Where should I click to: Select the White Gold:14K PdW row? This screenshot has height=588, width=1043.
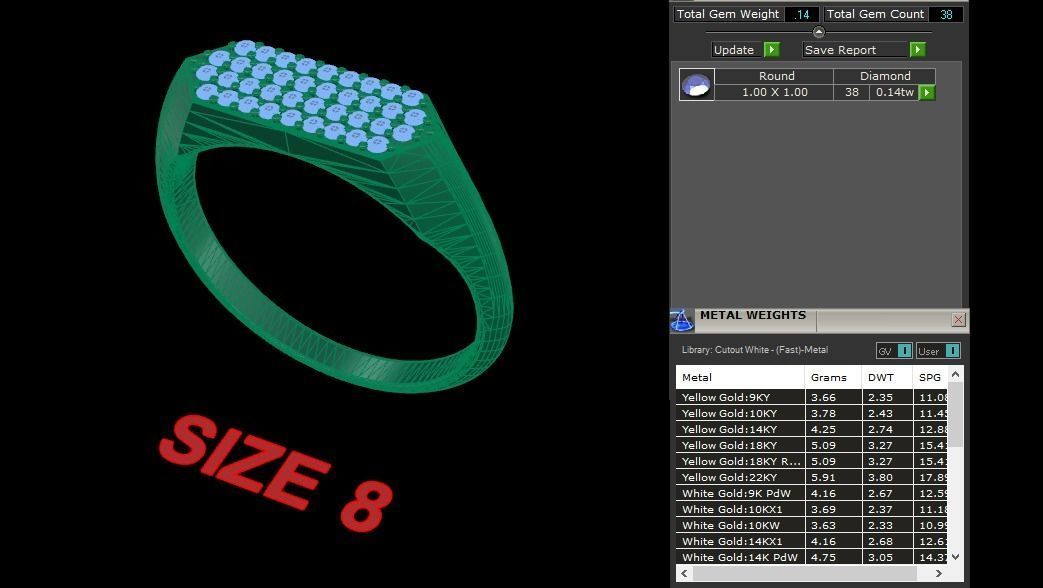(812, 557)
